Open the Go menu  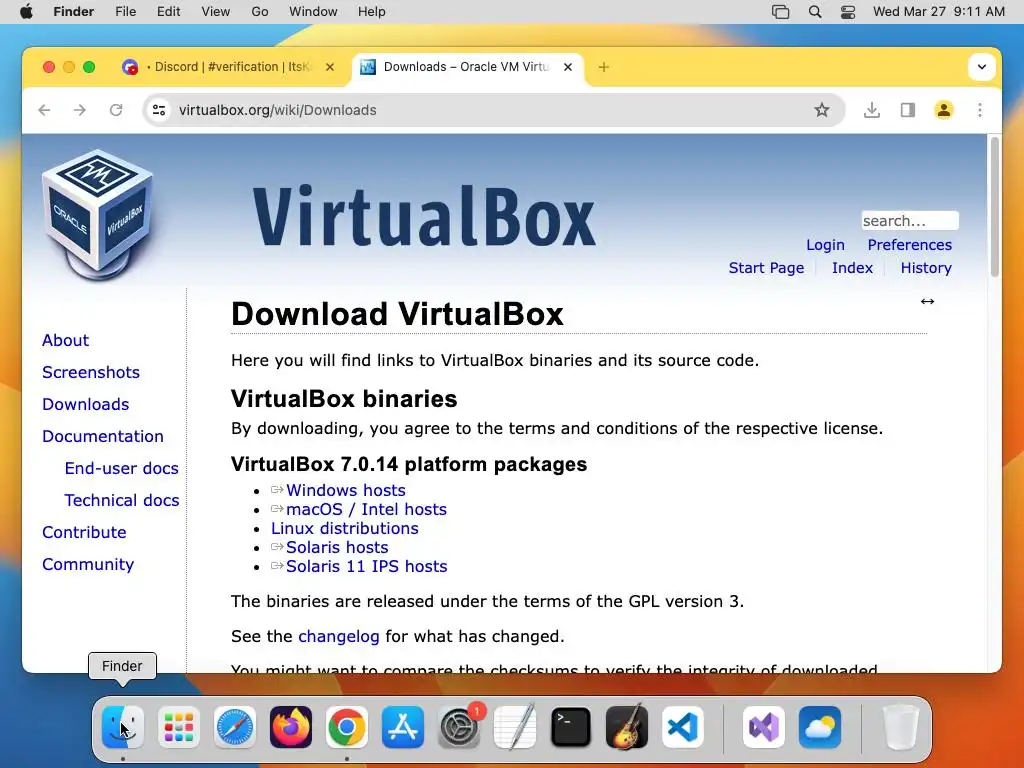click(x=260, y=12)
